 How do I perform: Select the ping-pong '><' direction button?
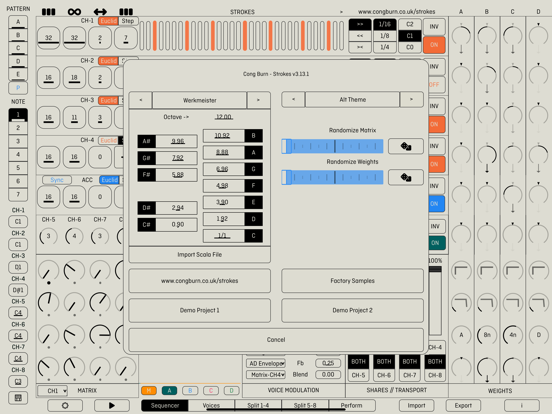(x=360, y=47)
